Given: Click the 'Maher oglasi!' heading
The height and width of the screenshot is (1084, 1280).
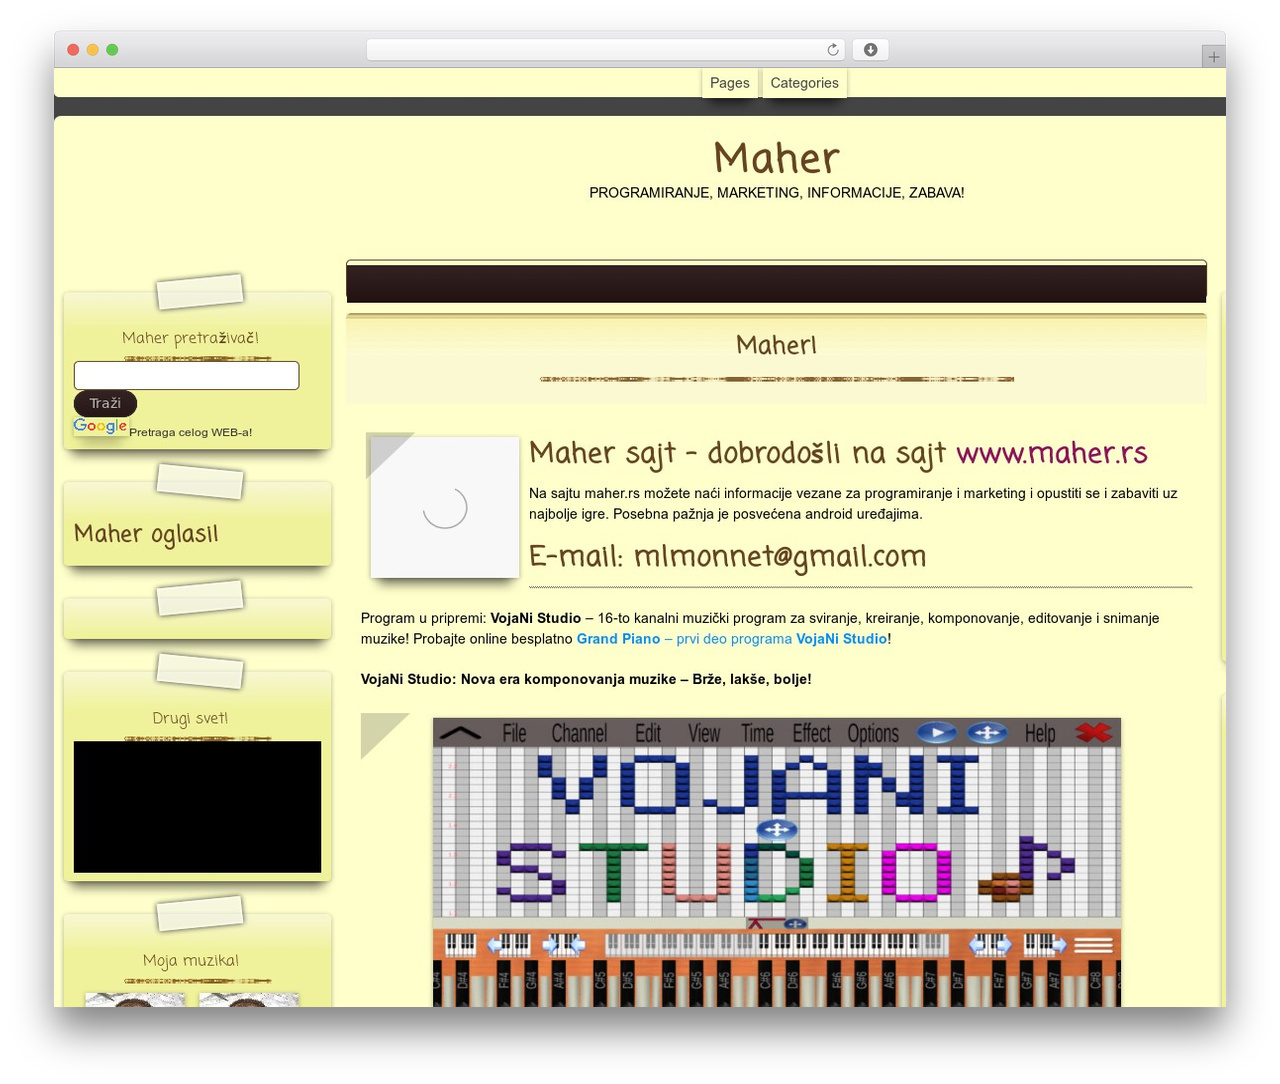Looking at the screenshot, I should 146,534.
